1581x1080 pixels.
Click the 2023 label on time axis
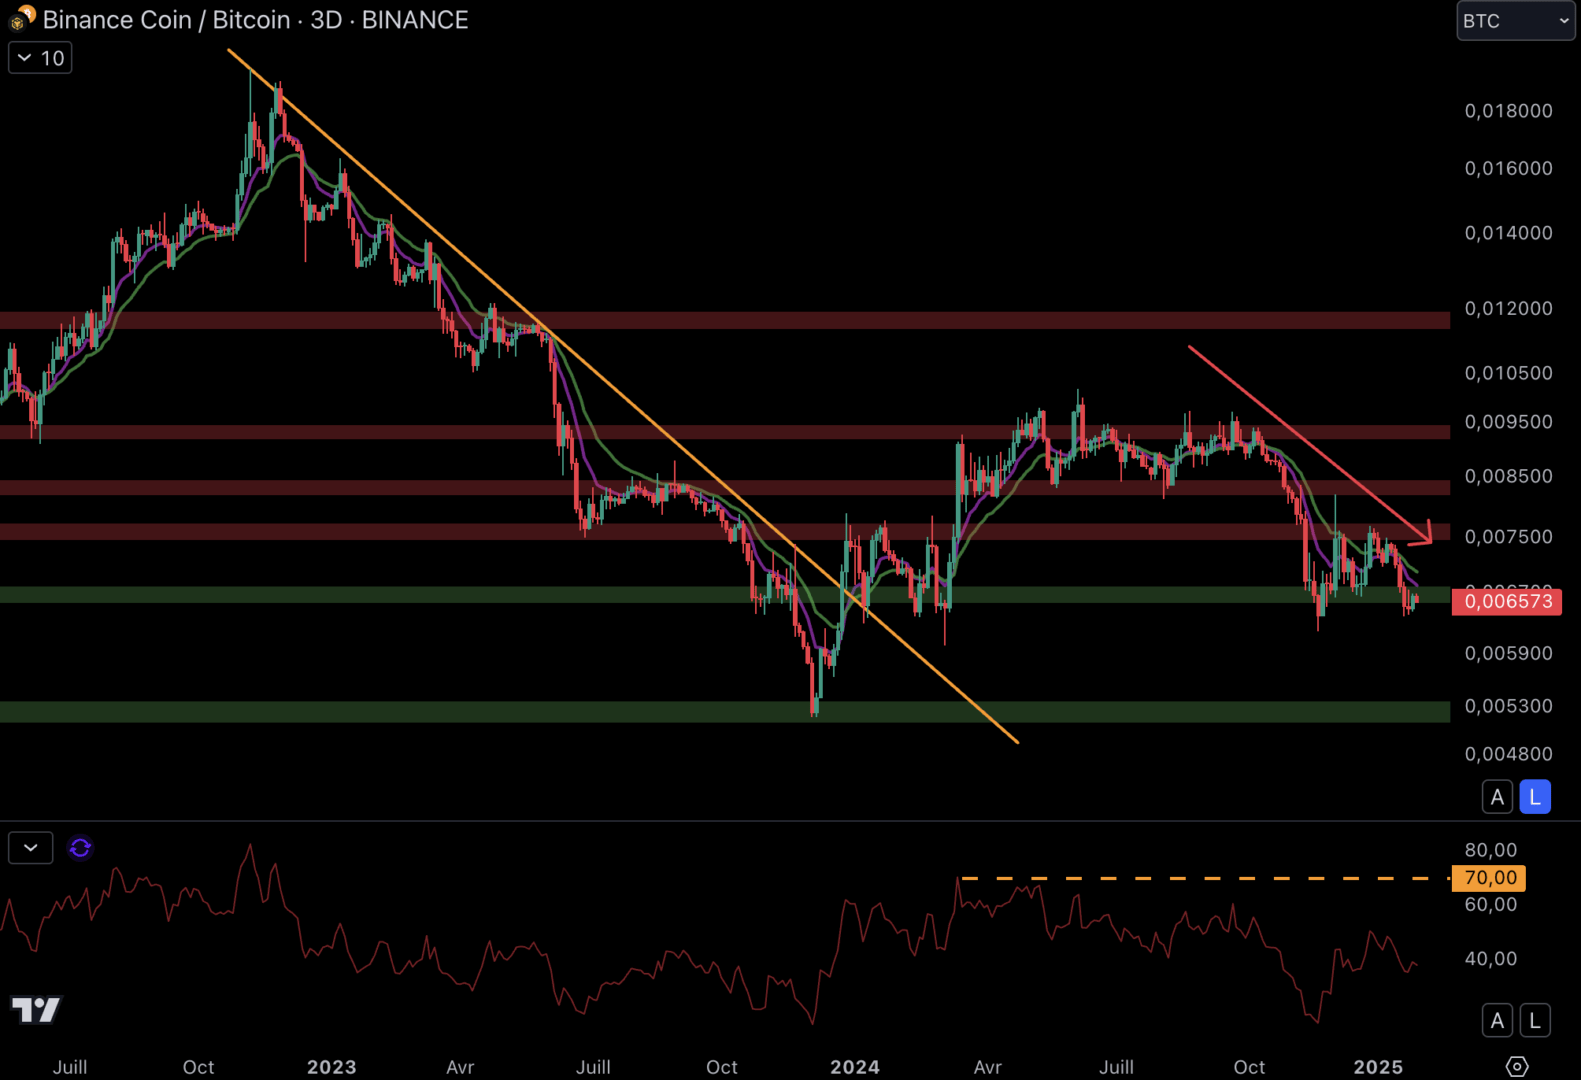coord(331,1067)
